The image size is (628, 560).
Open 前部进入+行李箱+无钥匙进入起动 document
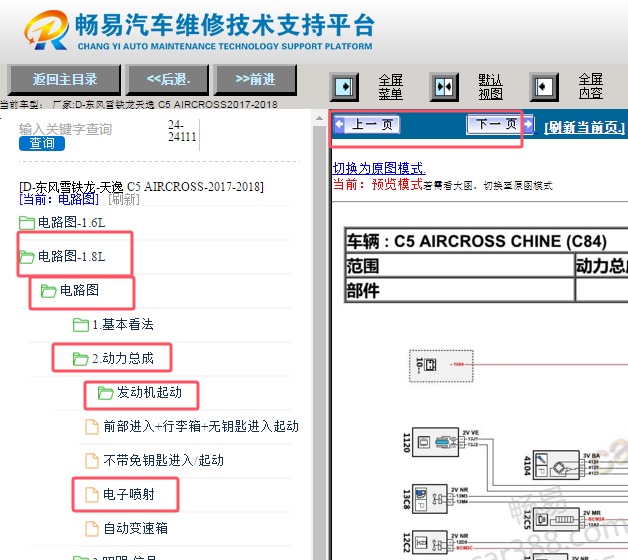(x=201, y=427)
